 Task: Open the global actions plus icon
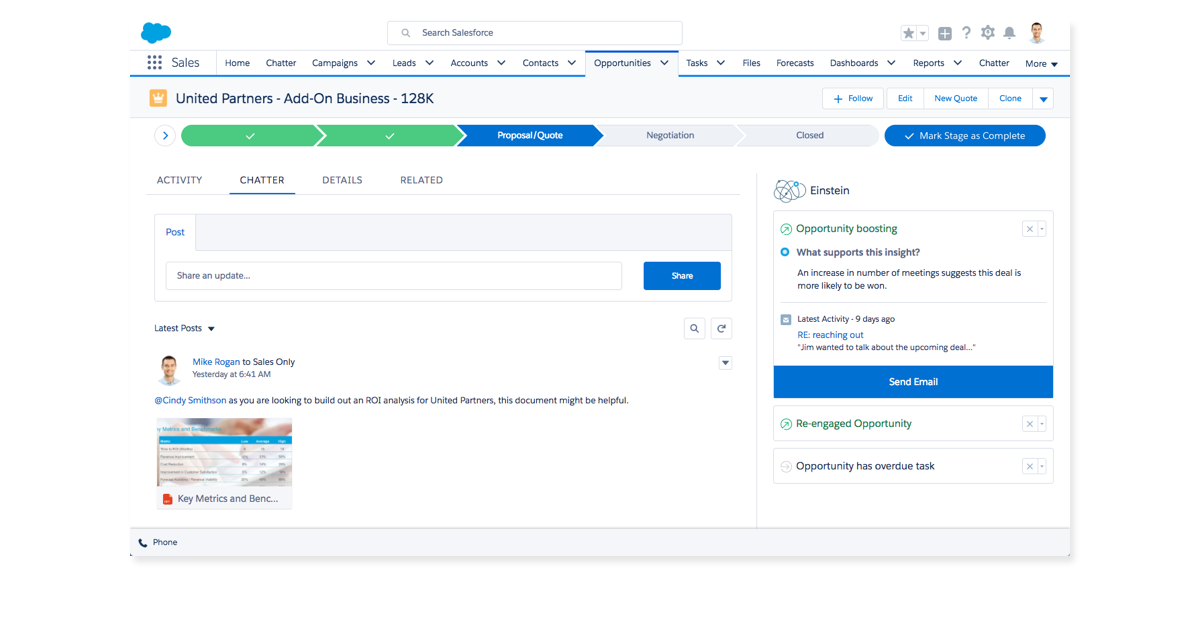pos(945,33)
